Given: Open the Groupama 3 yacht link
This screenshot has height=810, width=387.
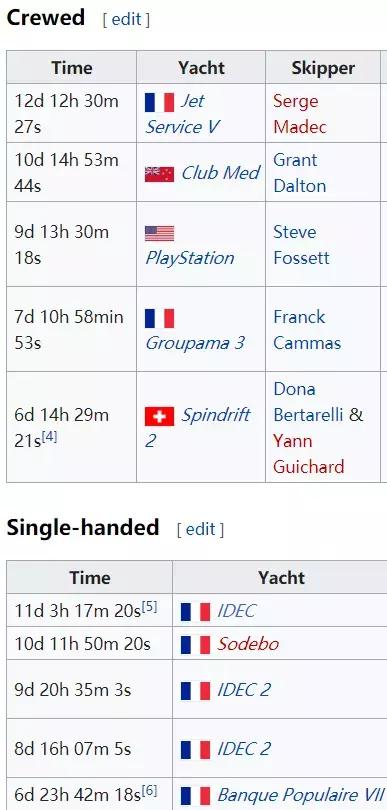Looking at the screenshot, I should [195, 343].
